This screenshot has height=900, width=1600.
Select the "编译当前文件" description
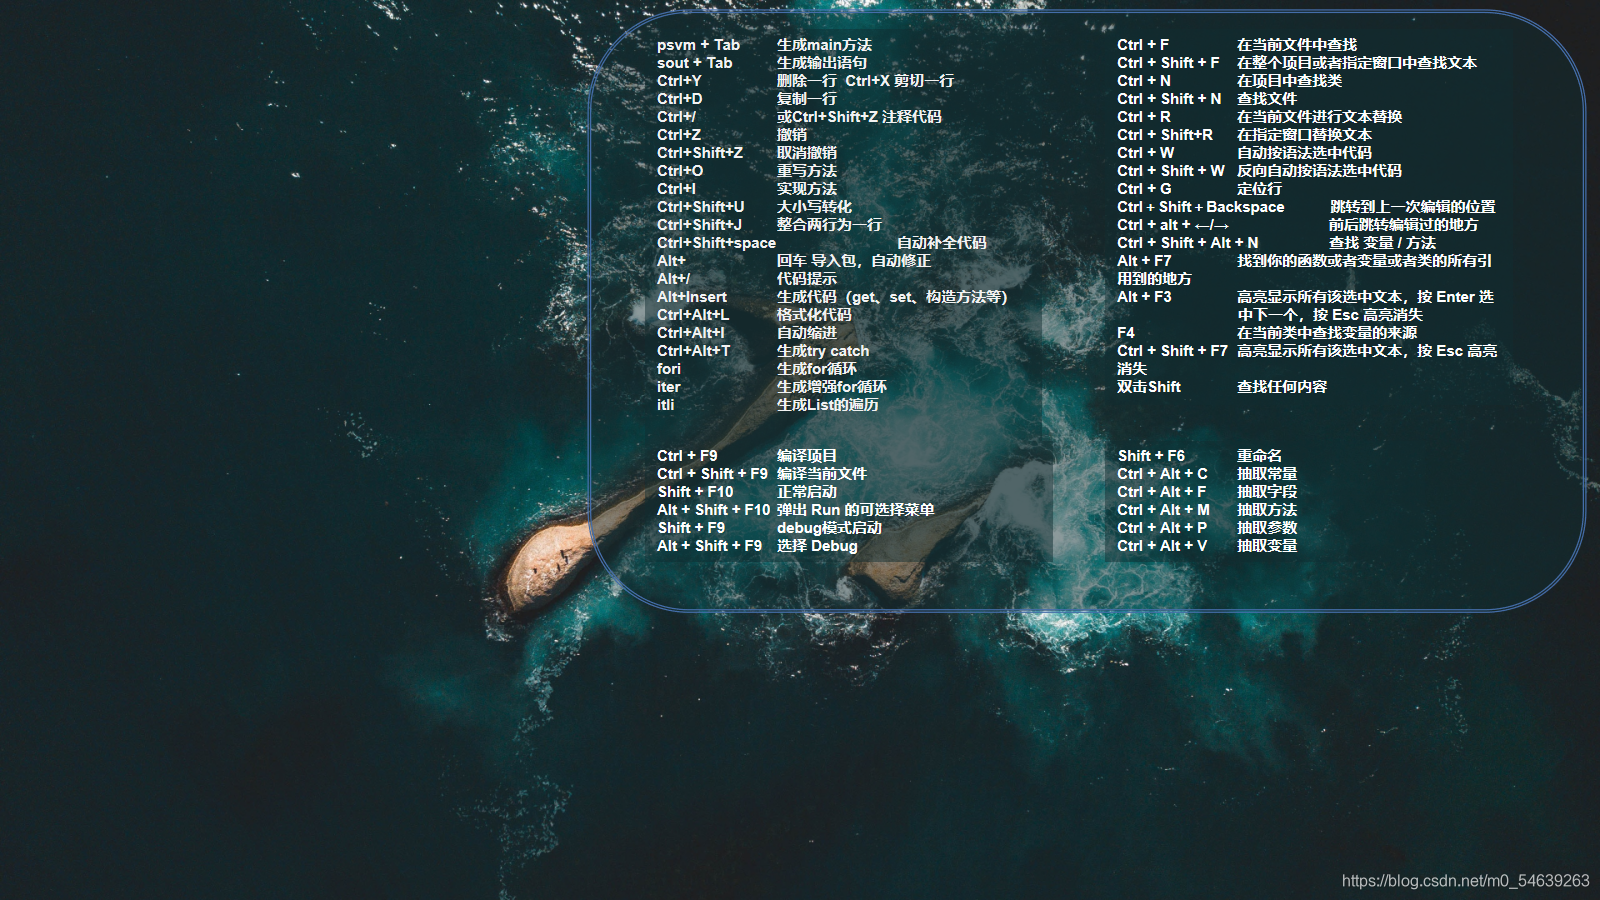point(822,474)
